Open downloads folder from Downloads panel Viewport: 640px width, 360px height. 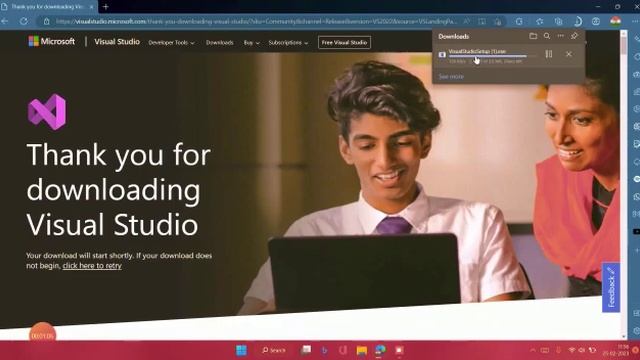point(533,36)
